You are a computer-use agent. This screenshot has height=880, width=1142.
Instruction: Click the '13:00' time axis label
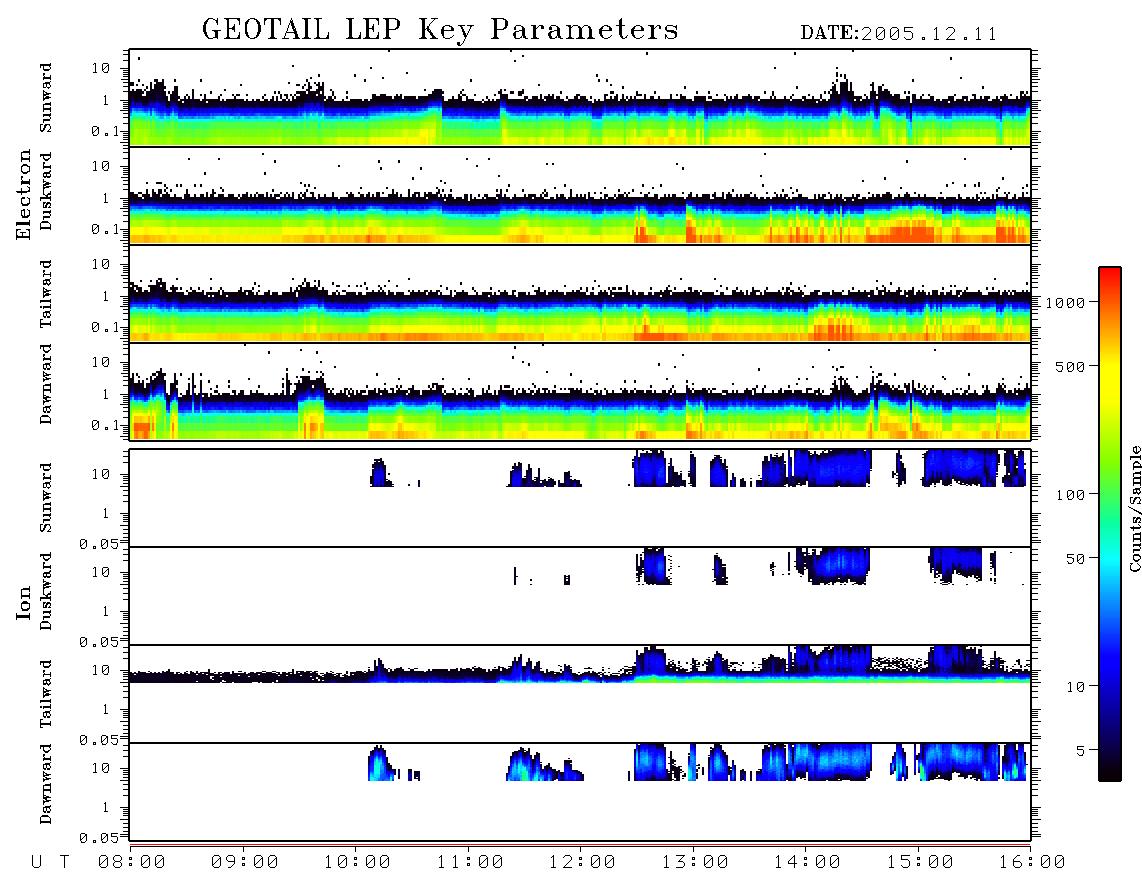(x=695, y=863)
